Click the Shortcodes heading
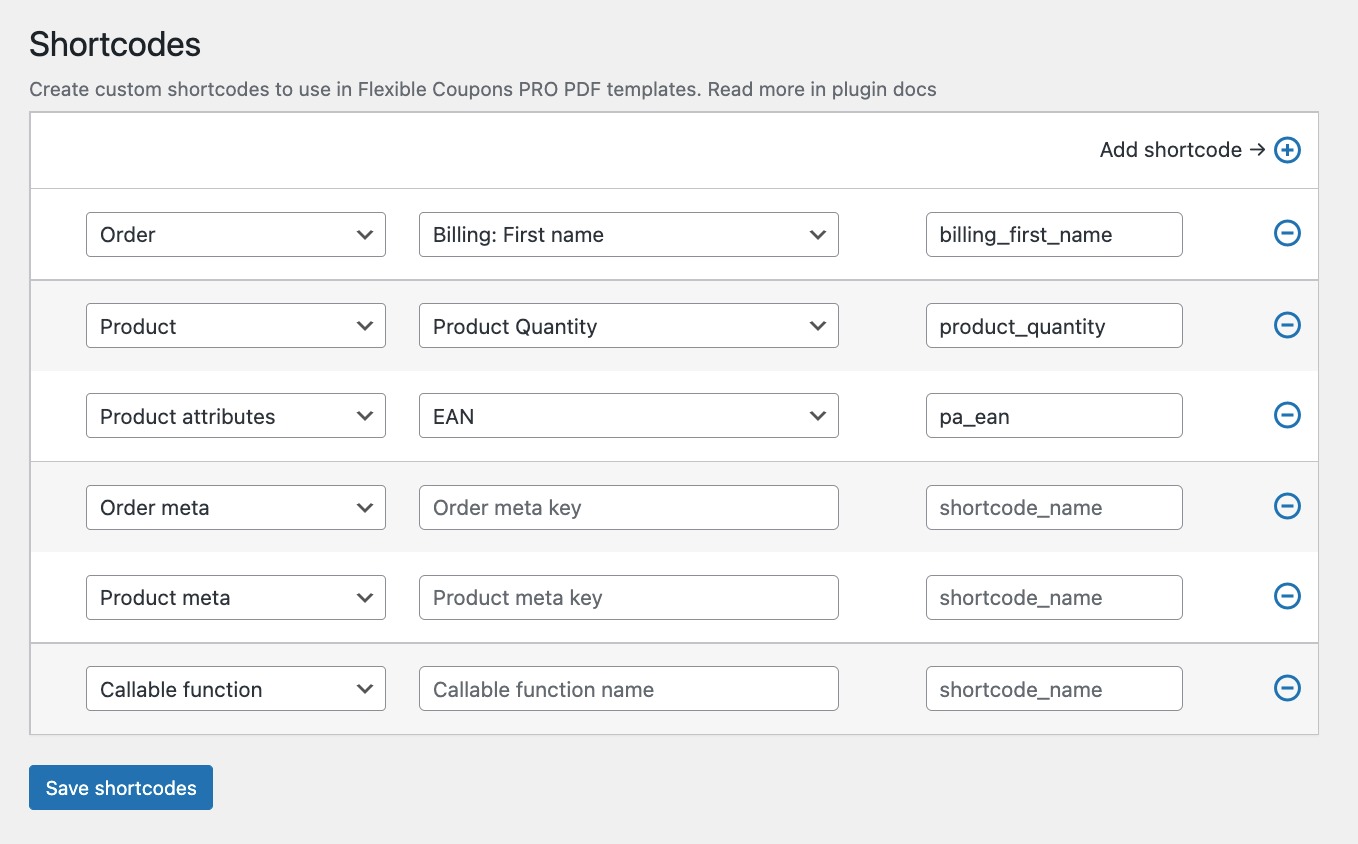The image size is (1358, 844). (115, 44)
